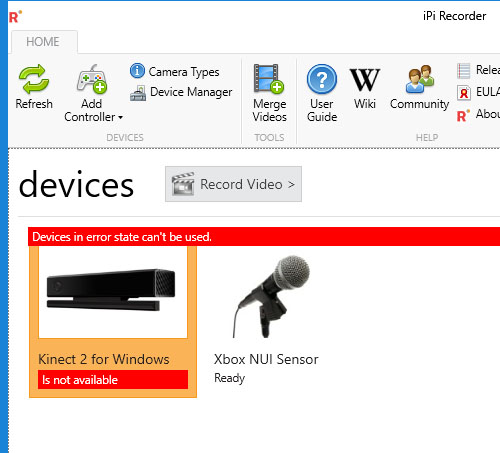Open the EULA certificate icon
Viewport: 500px width, 453px height.
click(x=463, y=93)
